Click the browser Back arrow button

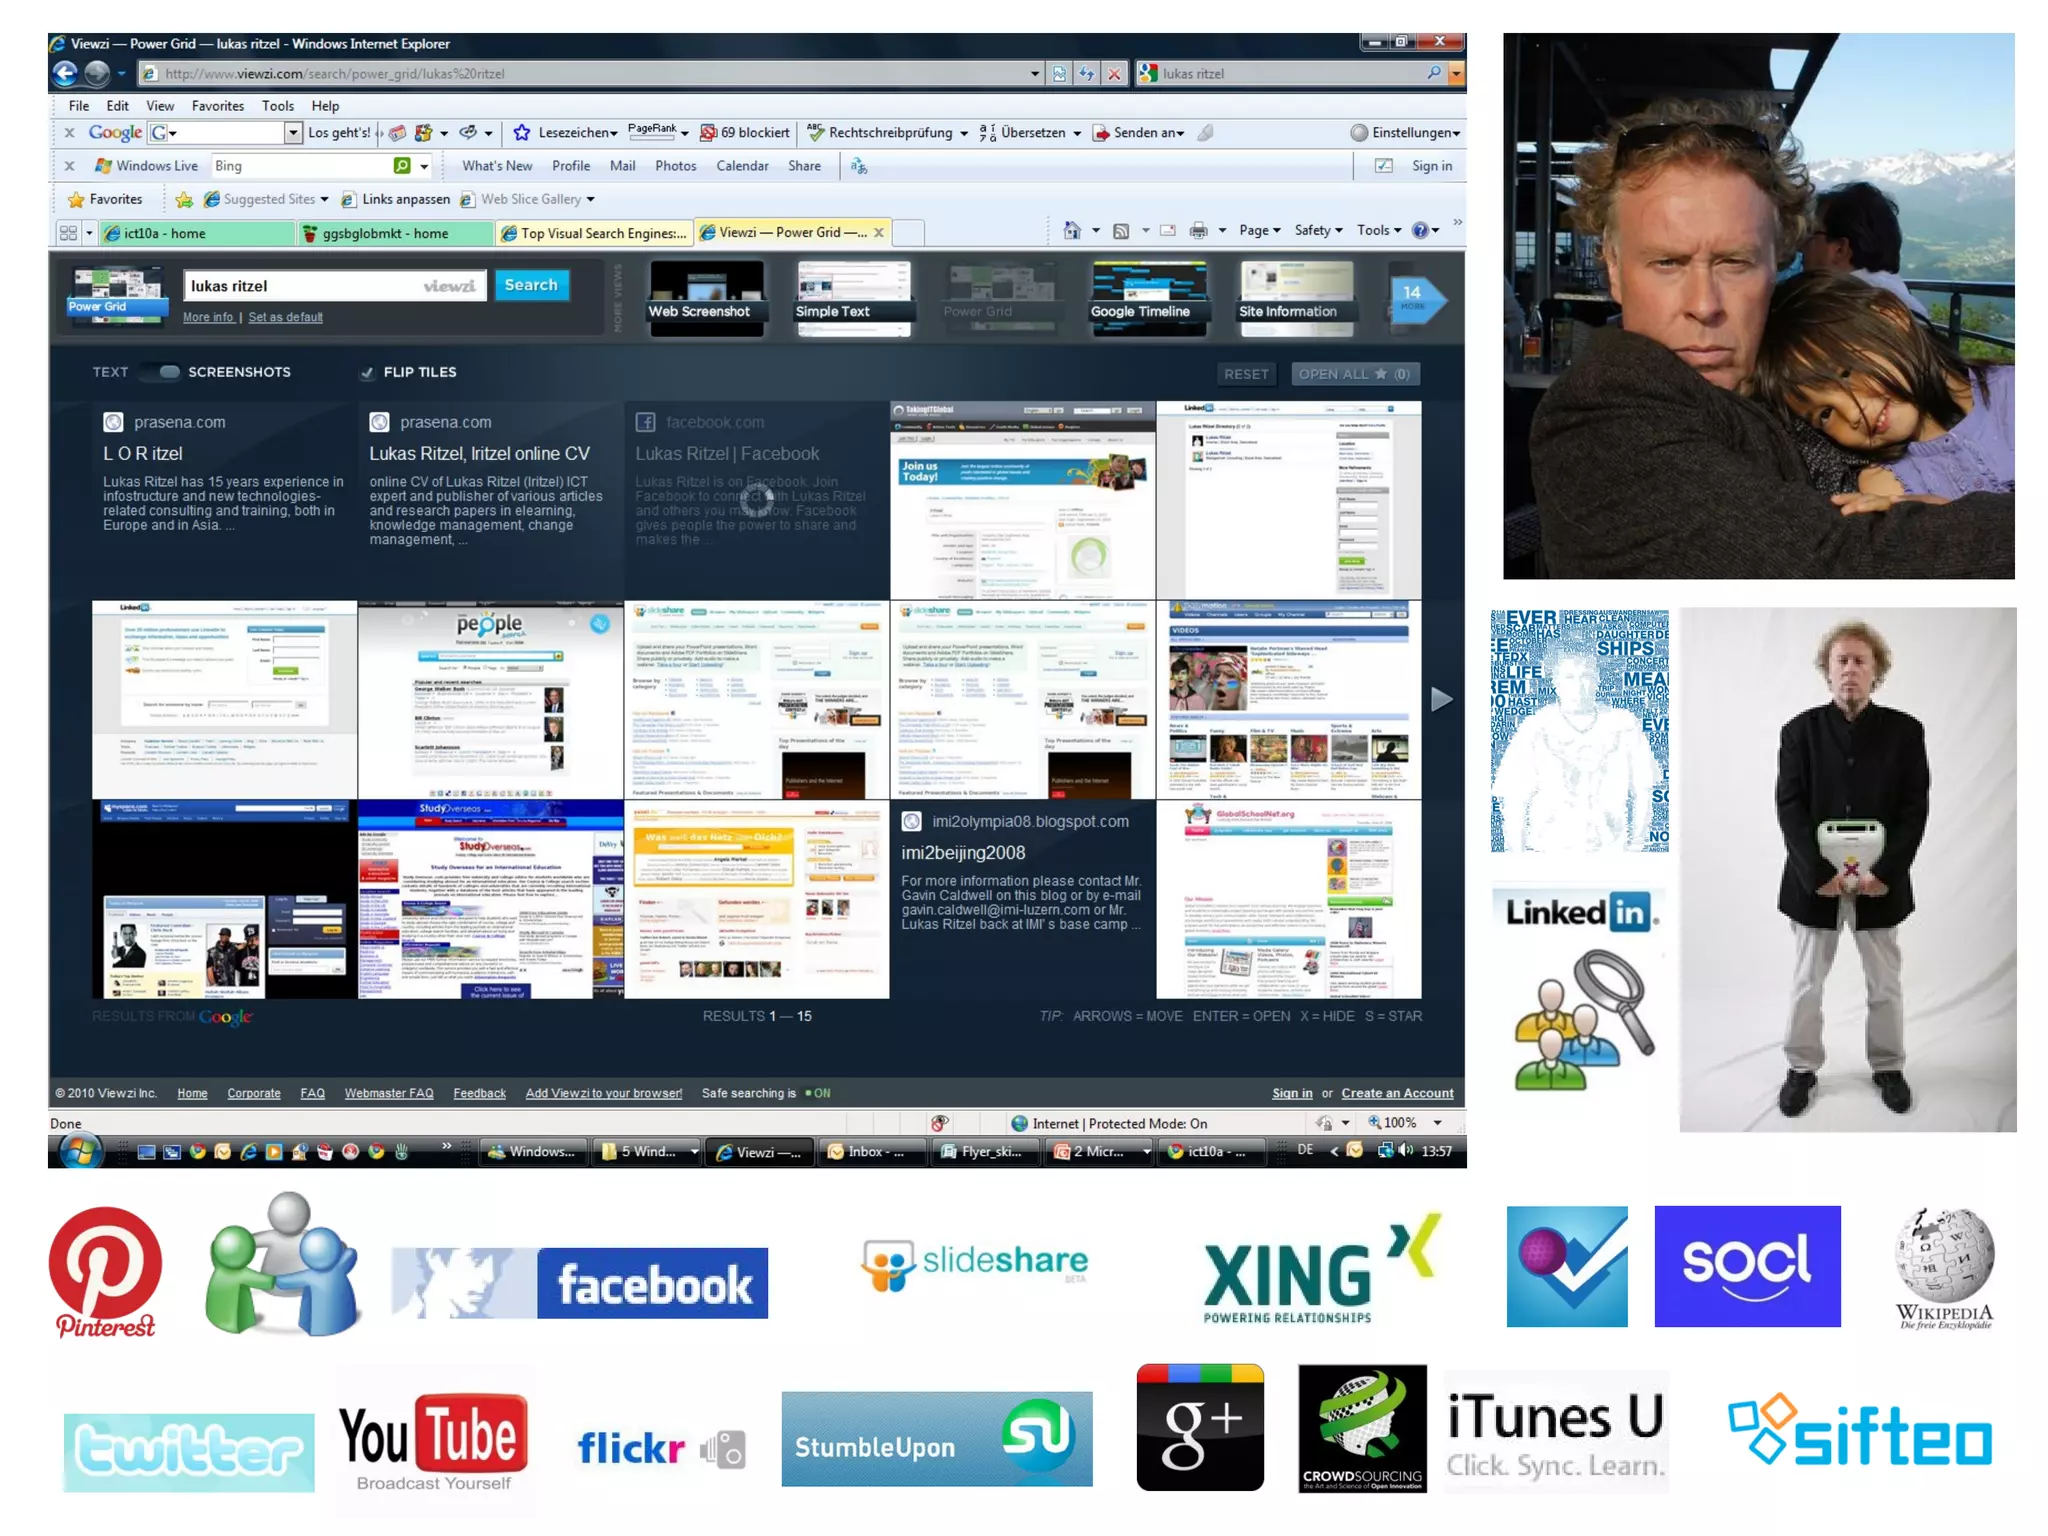click(x=65, y=73)
